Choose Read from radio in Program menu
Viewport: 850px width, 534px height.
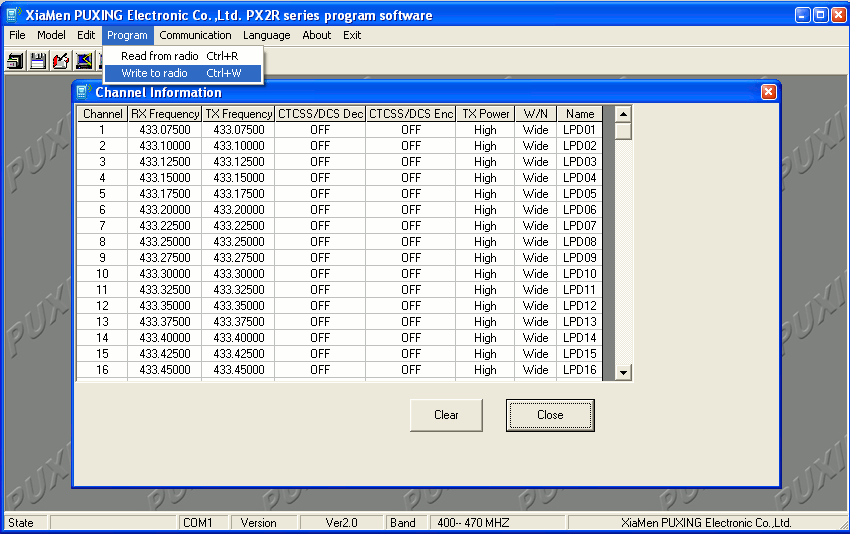click(x=182, y=56)
